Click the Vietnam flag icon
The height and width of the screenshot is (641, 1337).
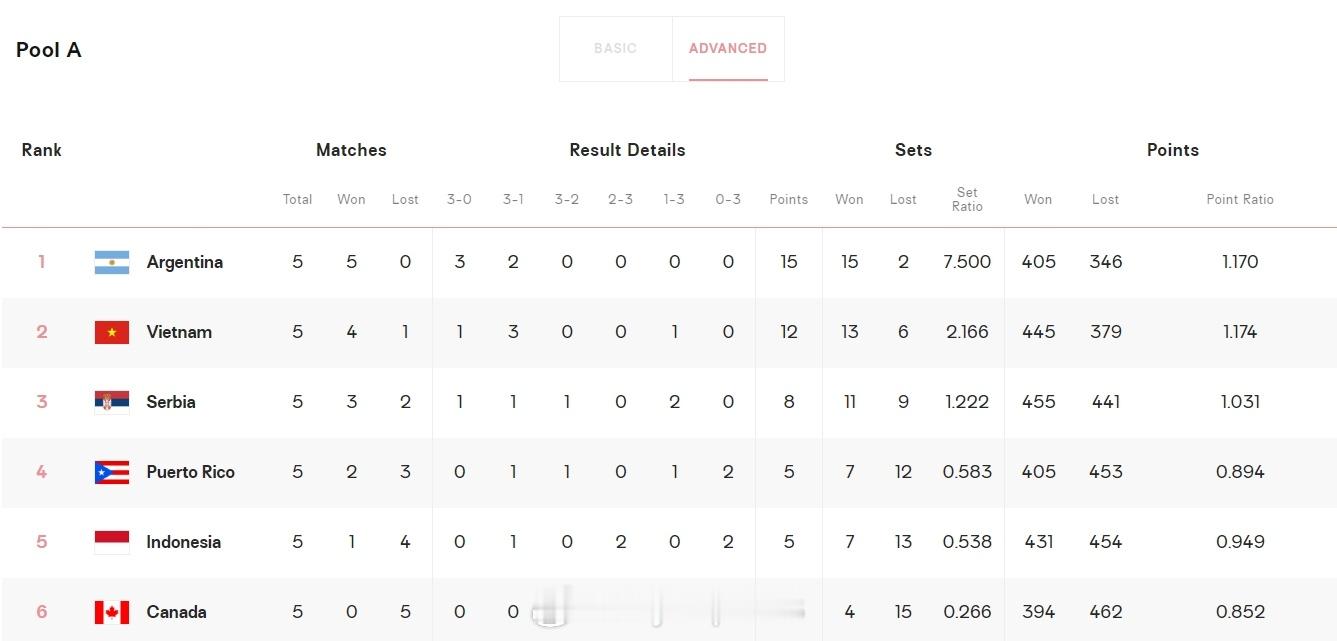112,332
